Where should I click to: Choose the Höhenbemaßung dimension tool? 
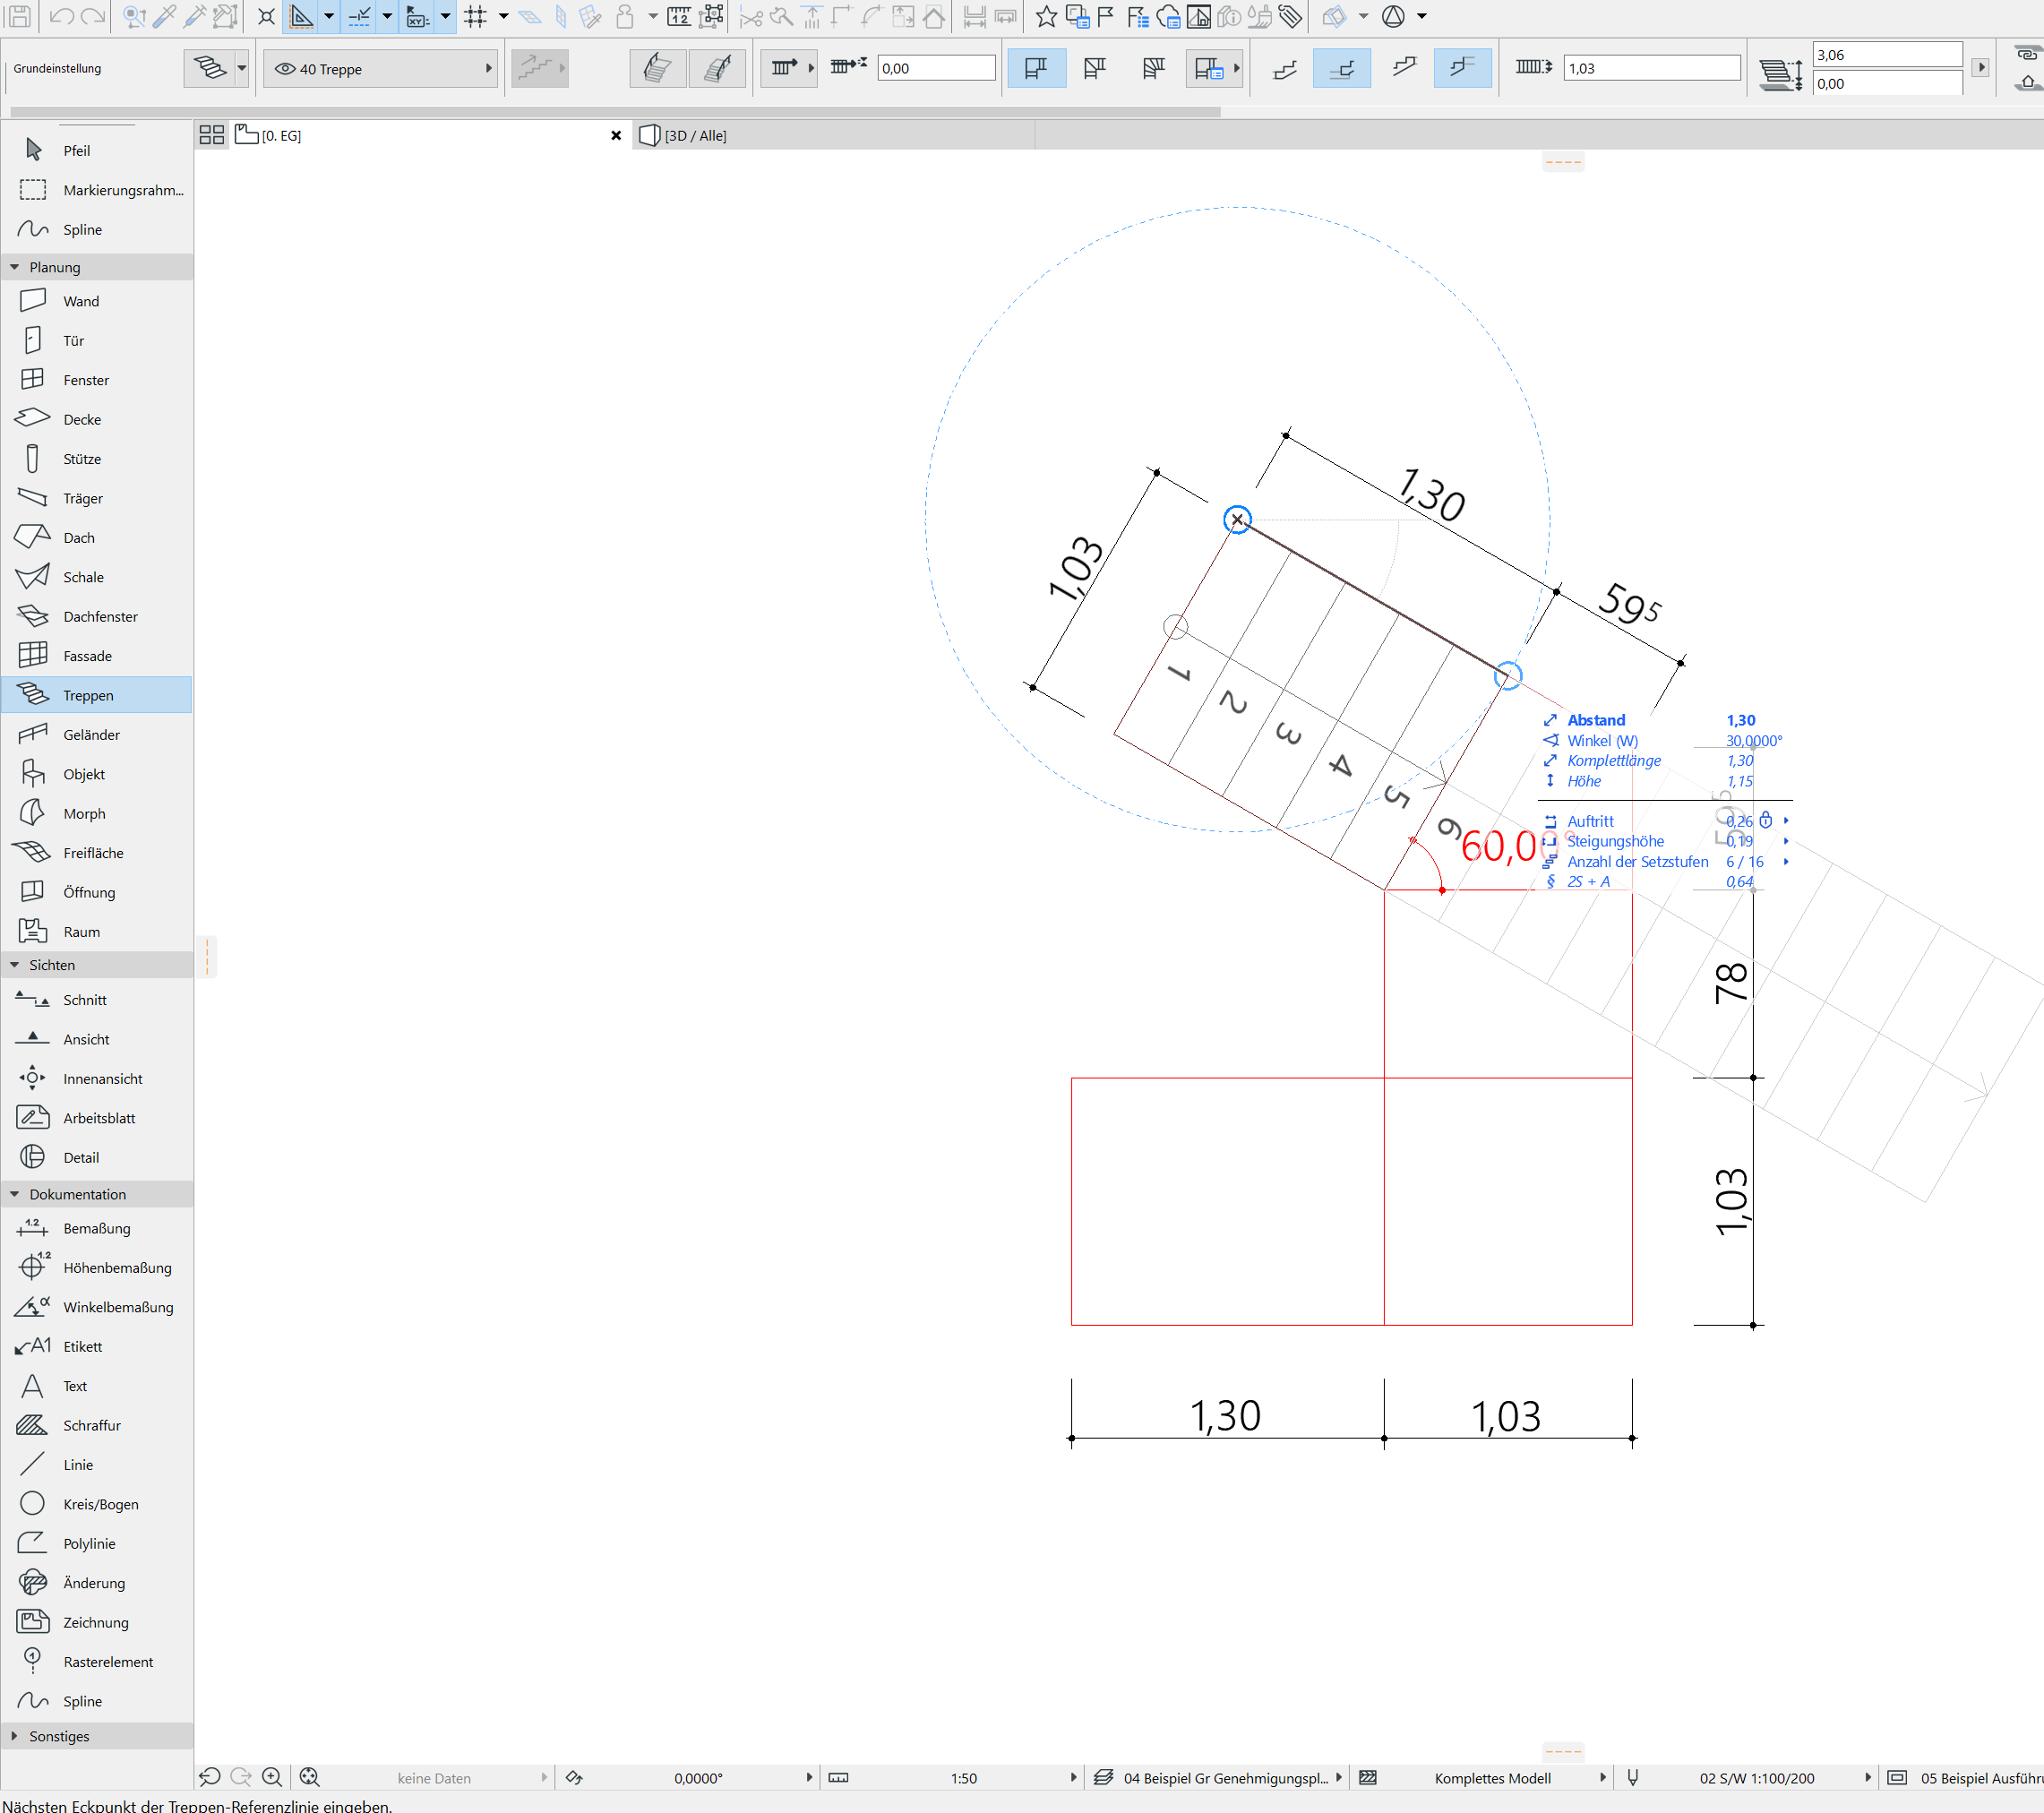tap(116, 1268)
